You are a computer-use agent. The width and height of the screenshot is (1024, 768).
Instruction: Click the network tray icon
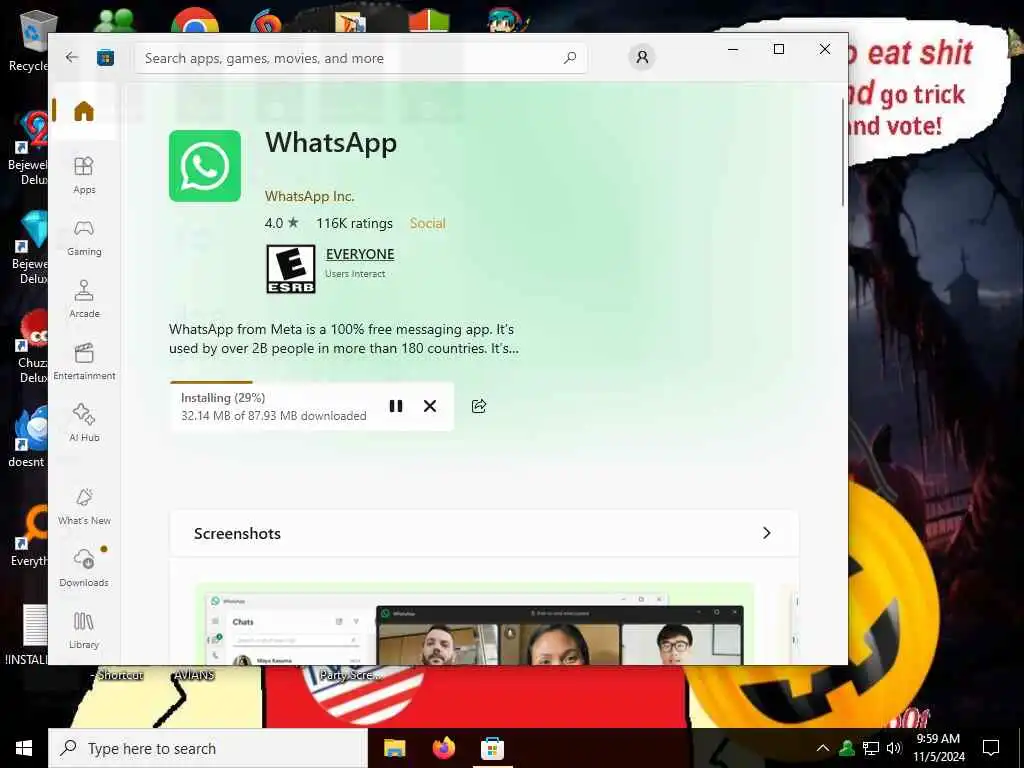point(871,748)
